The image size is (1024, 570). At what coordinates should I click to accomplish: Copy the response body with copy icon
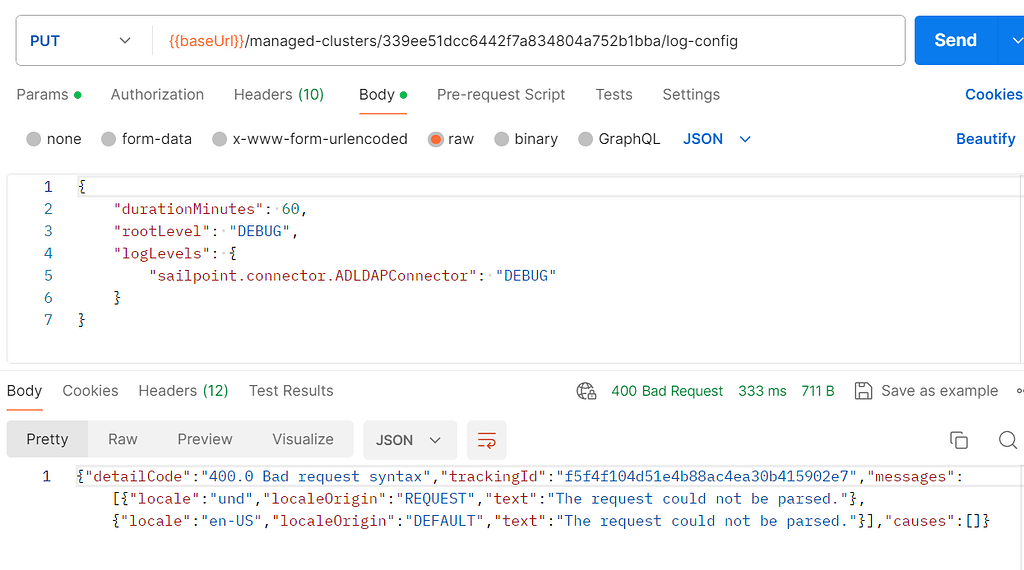[959, 440]
